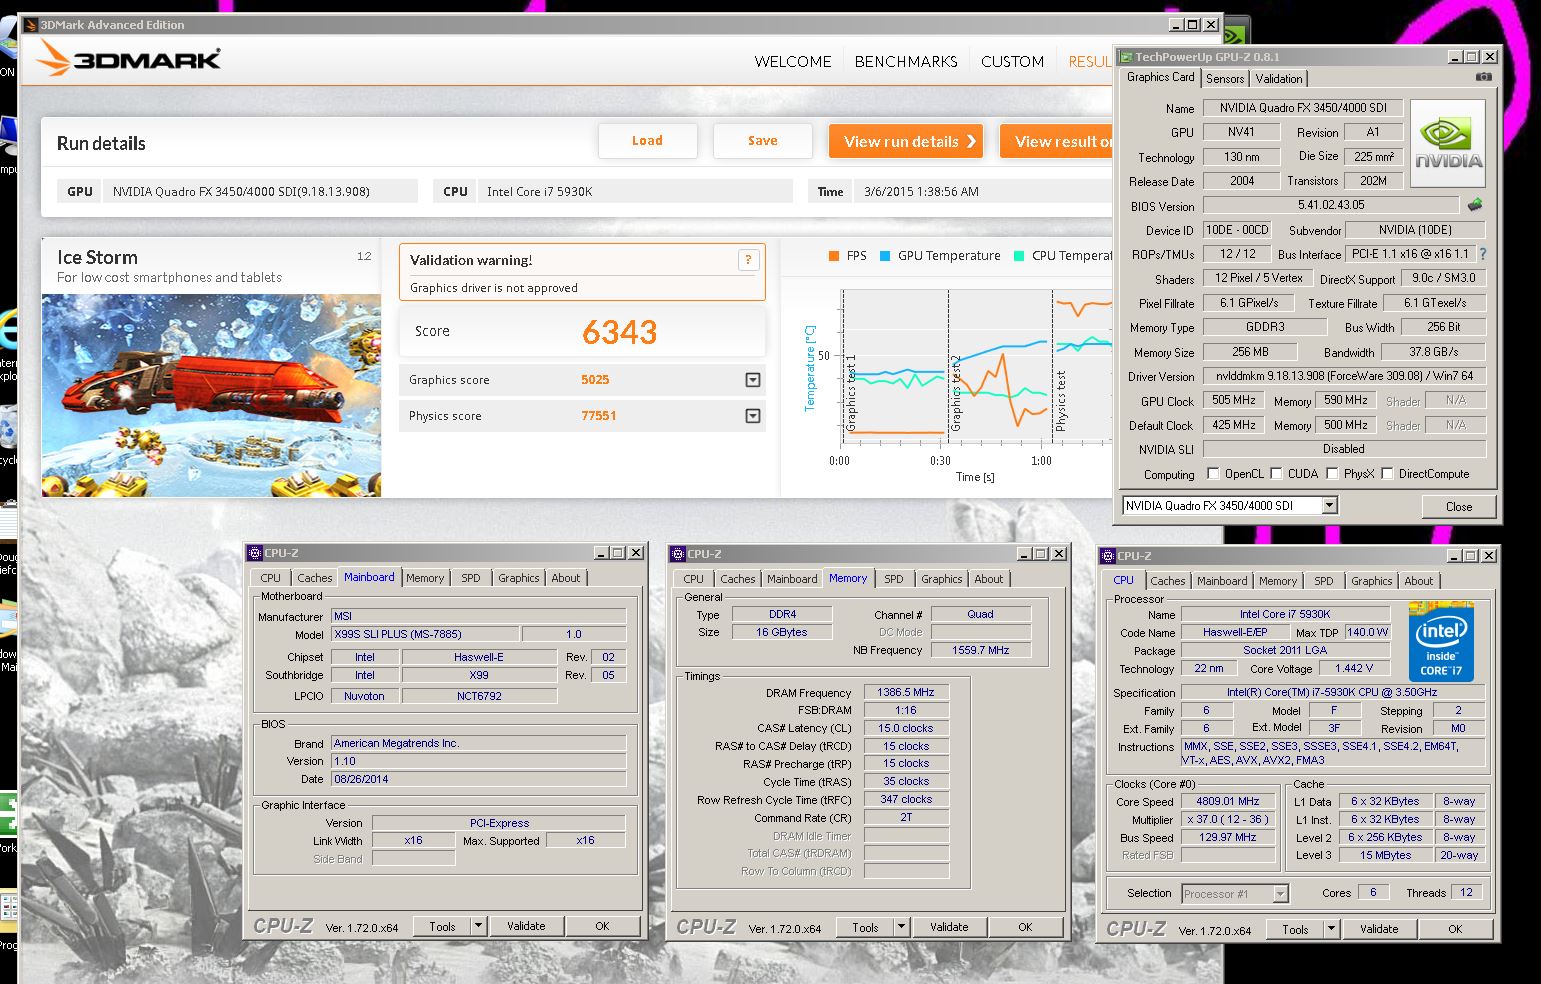Switch to About tab in right CPU-Z window

tap(1419, 581)
